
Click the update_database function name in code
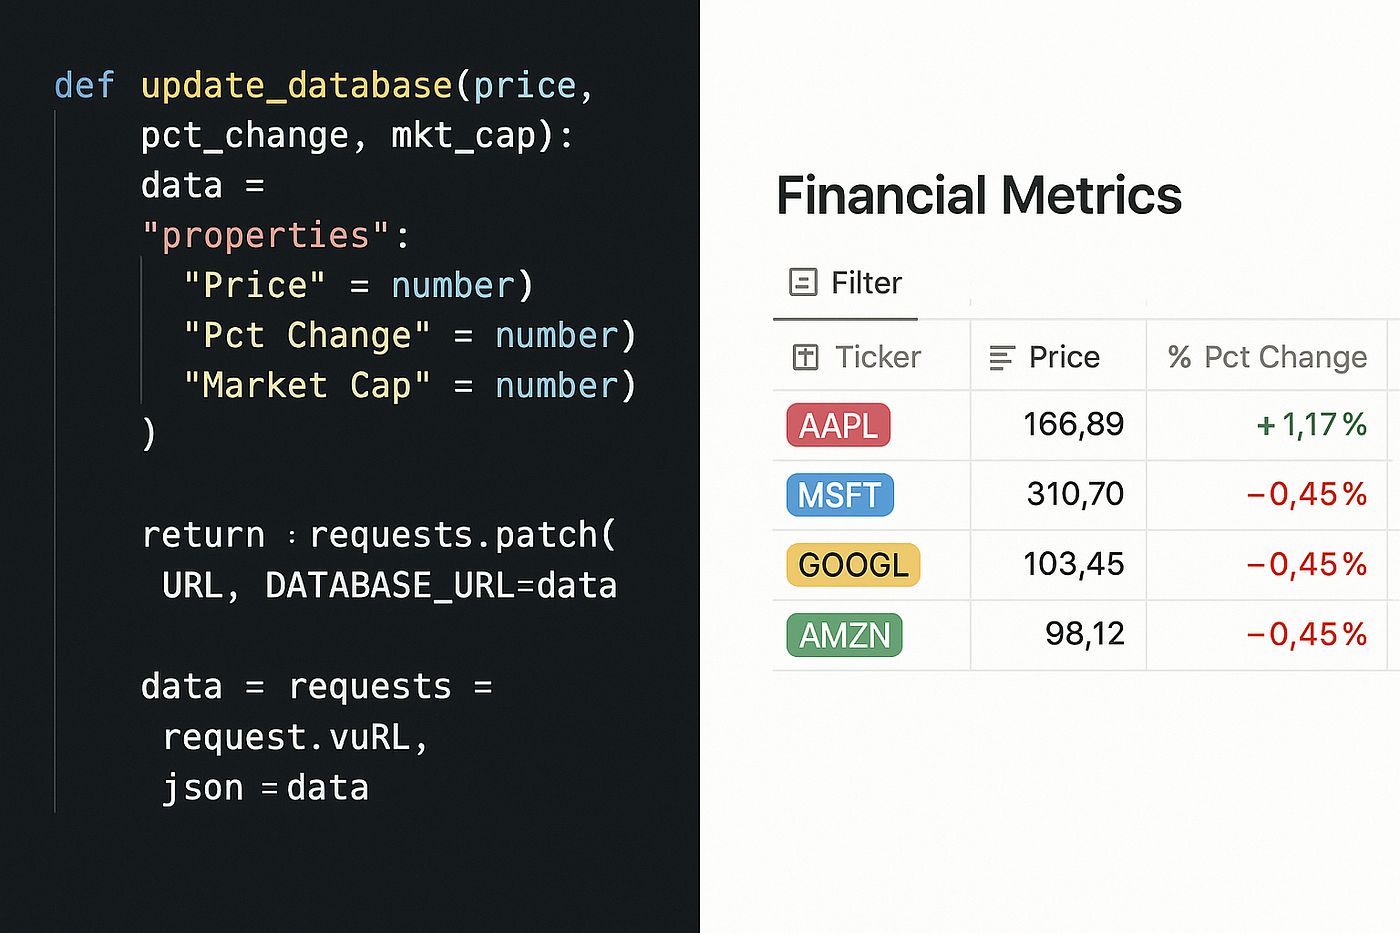click(x=296, y=86)
